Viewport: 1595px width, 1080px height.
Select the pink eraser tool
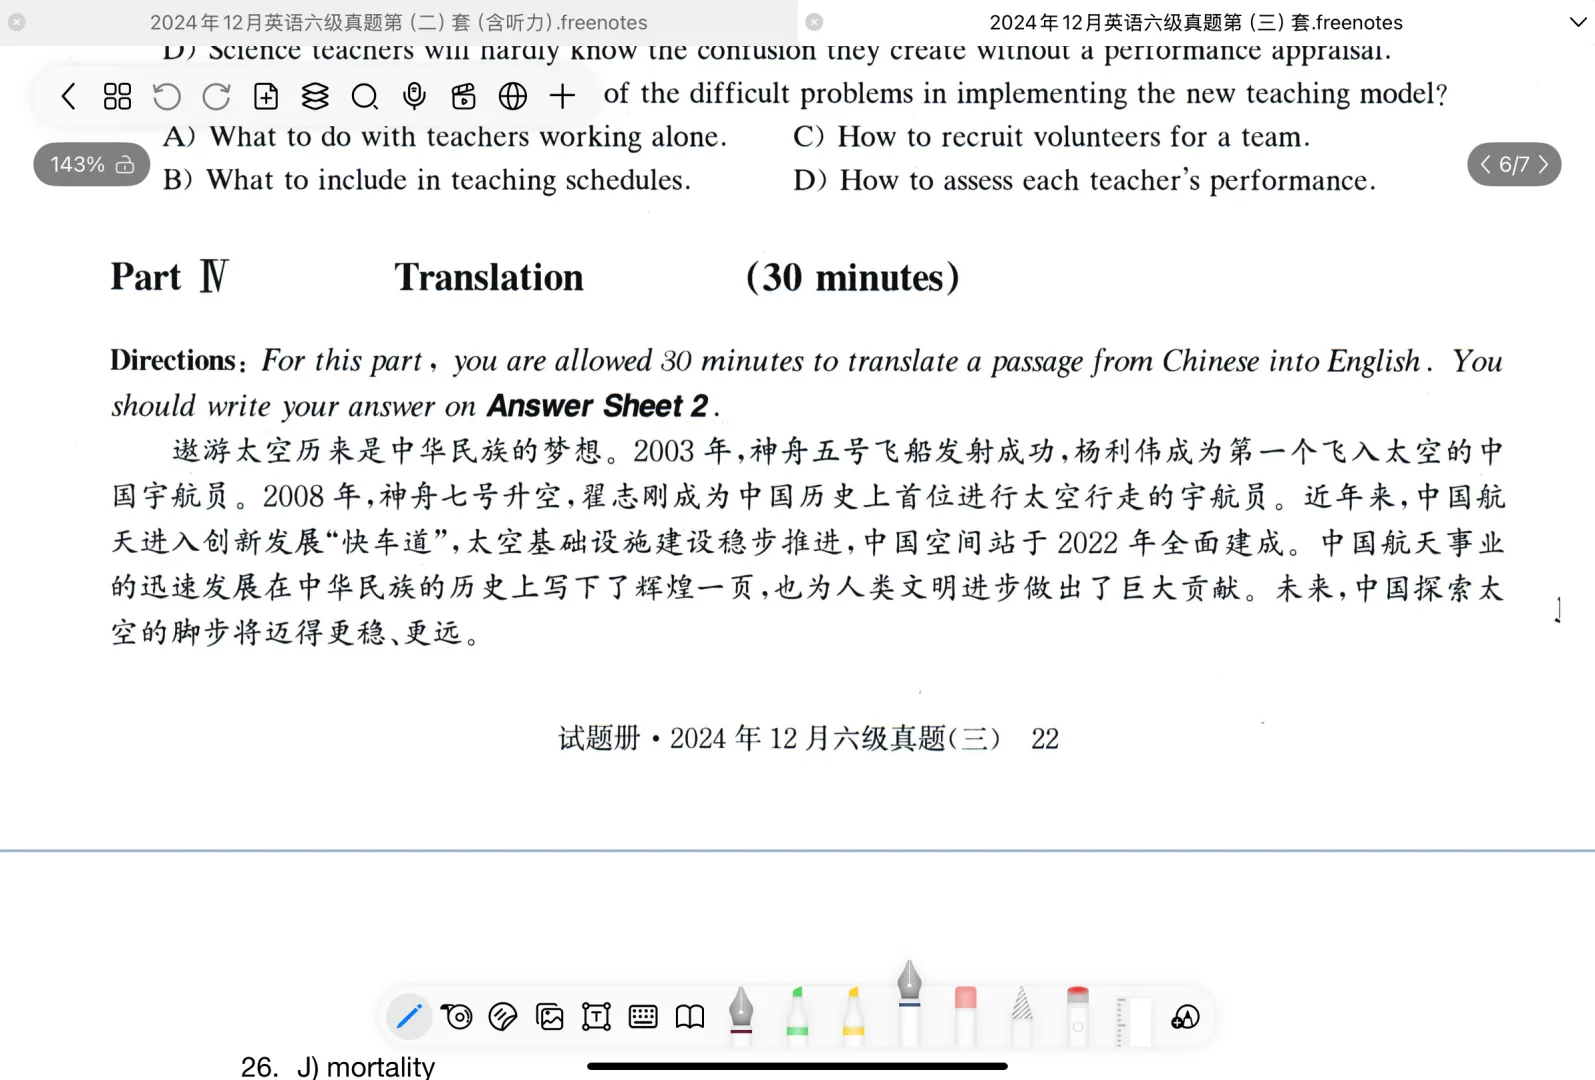tap(965, 1015)
